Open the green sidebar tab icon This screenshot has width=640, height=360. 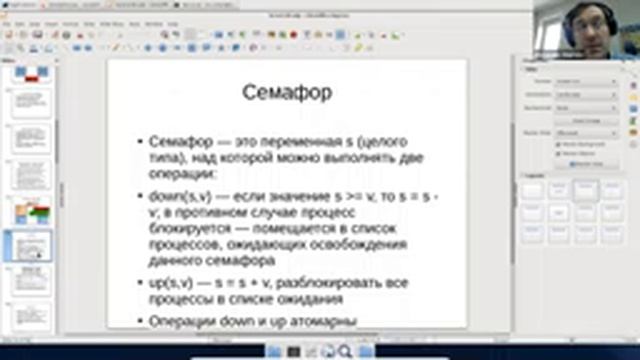tap(633, 121)
